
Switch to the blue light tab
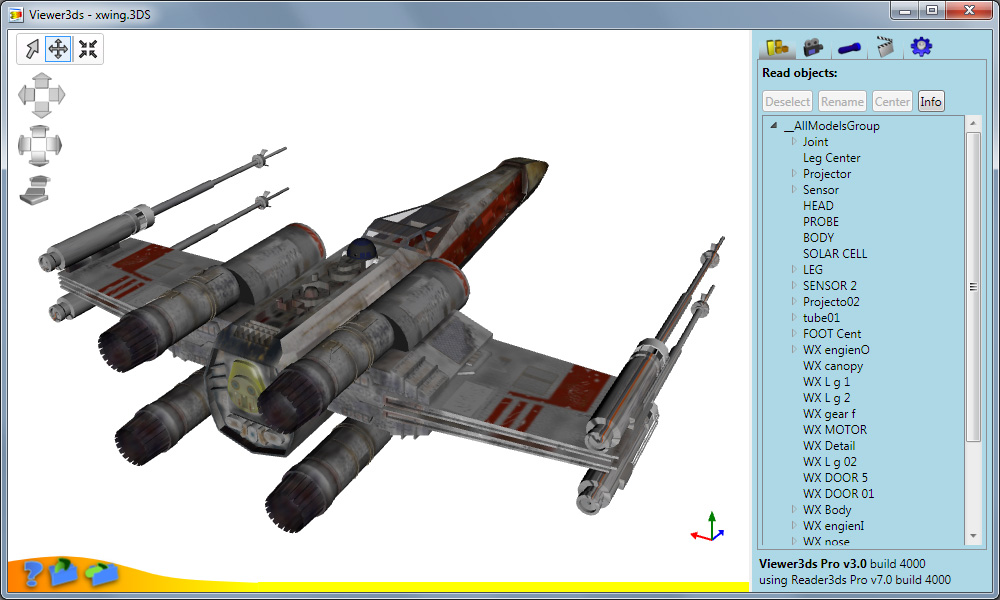tap(849, 48)
